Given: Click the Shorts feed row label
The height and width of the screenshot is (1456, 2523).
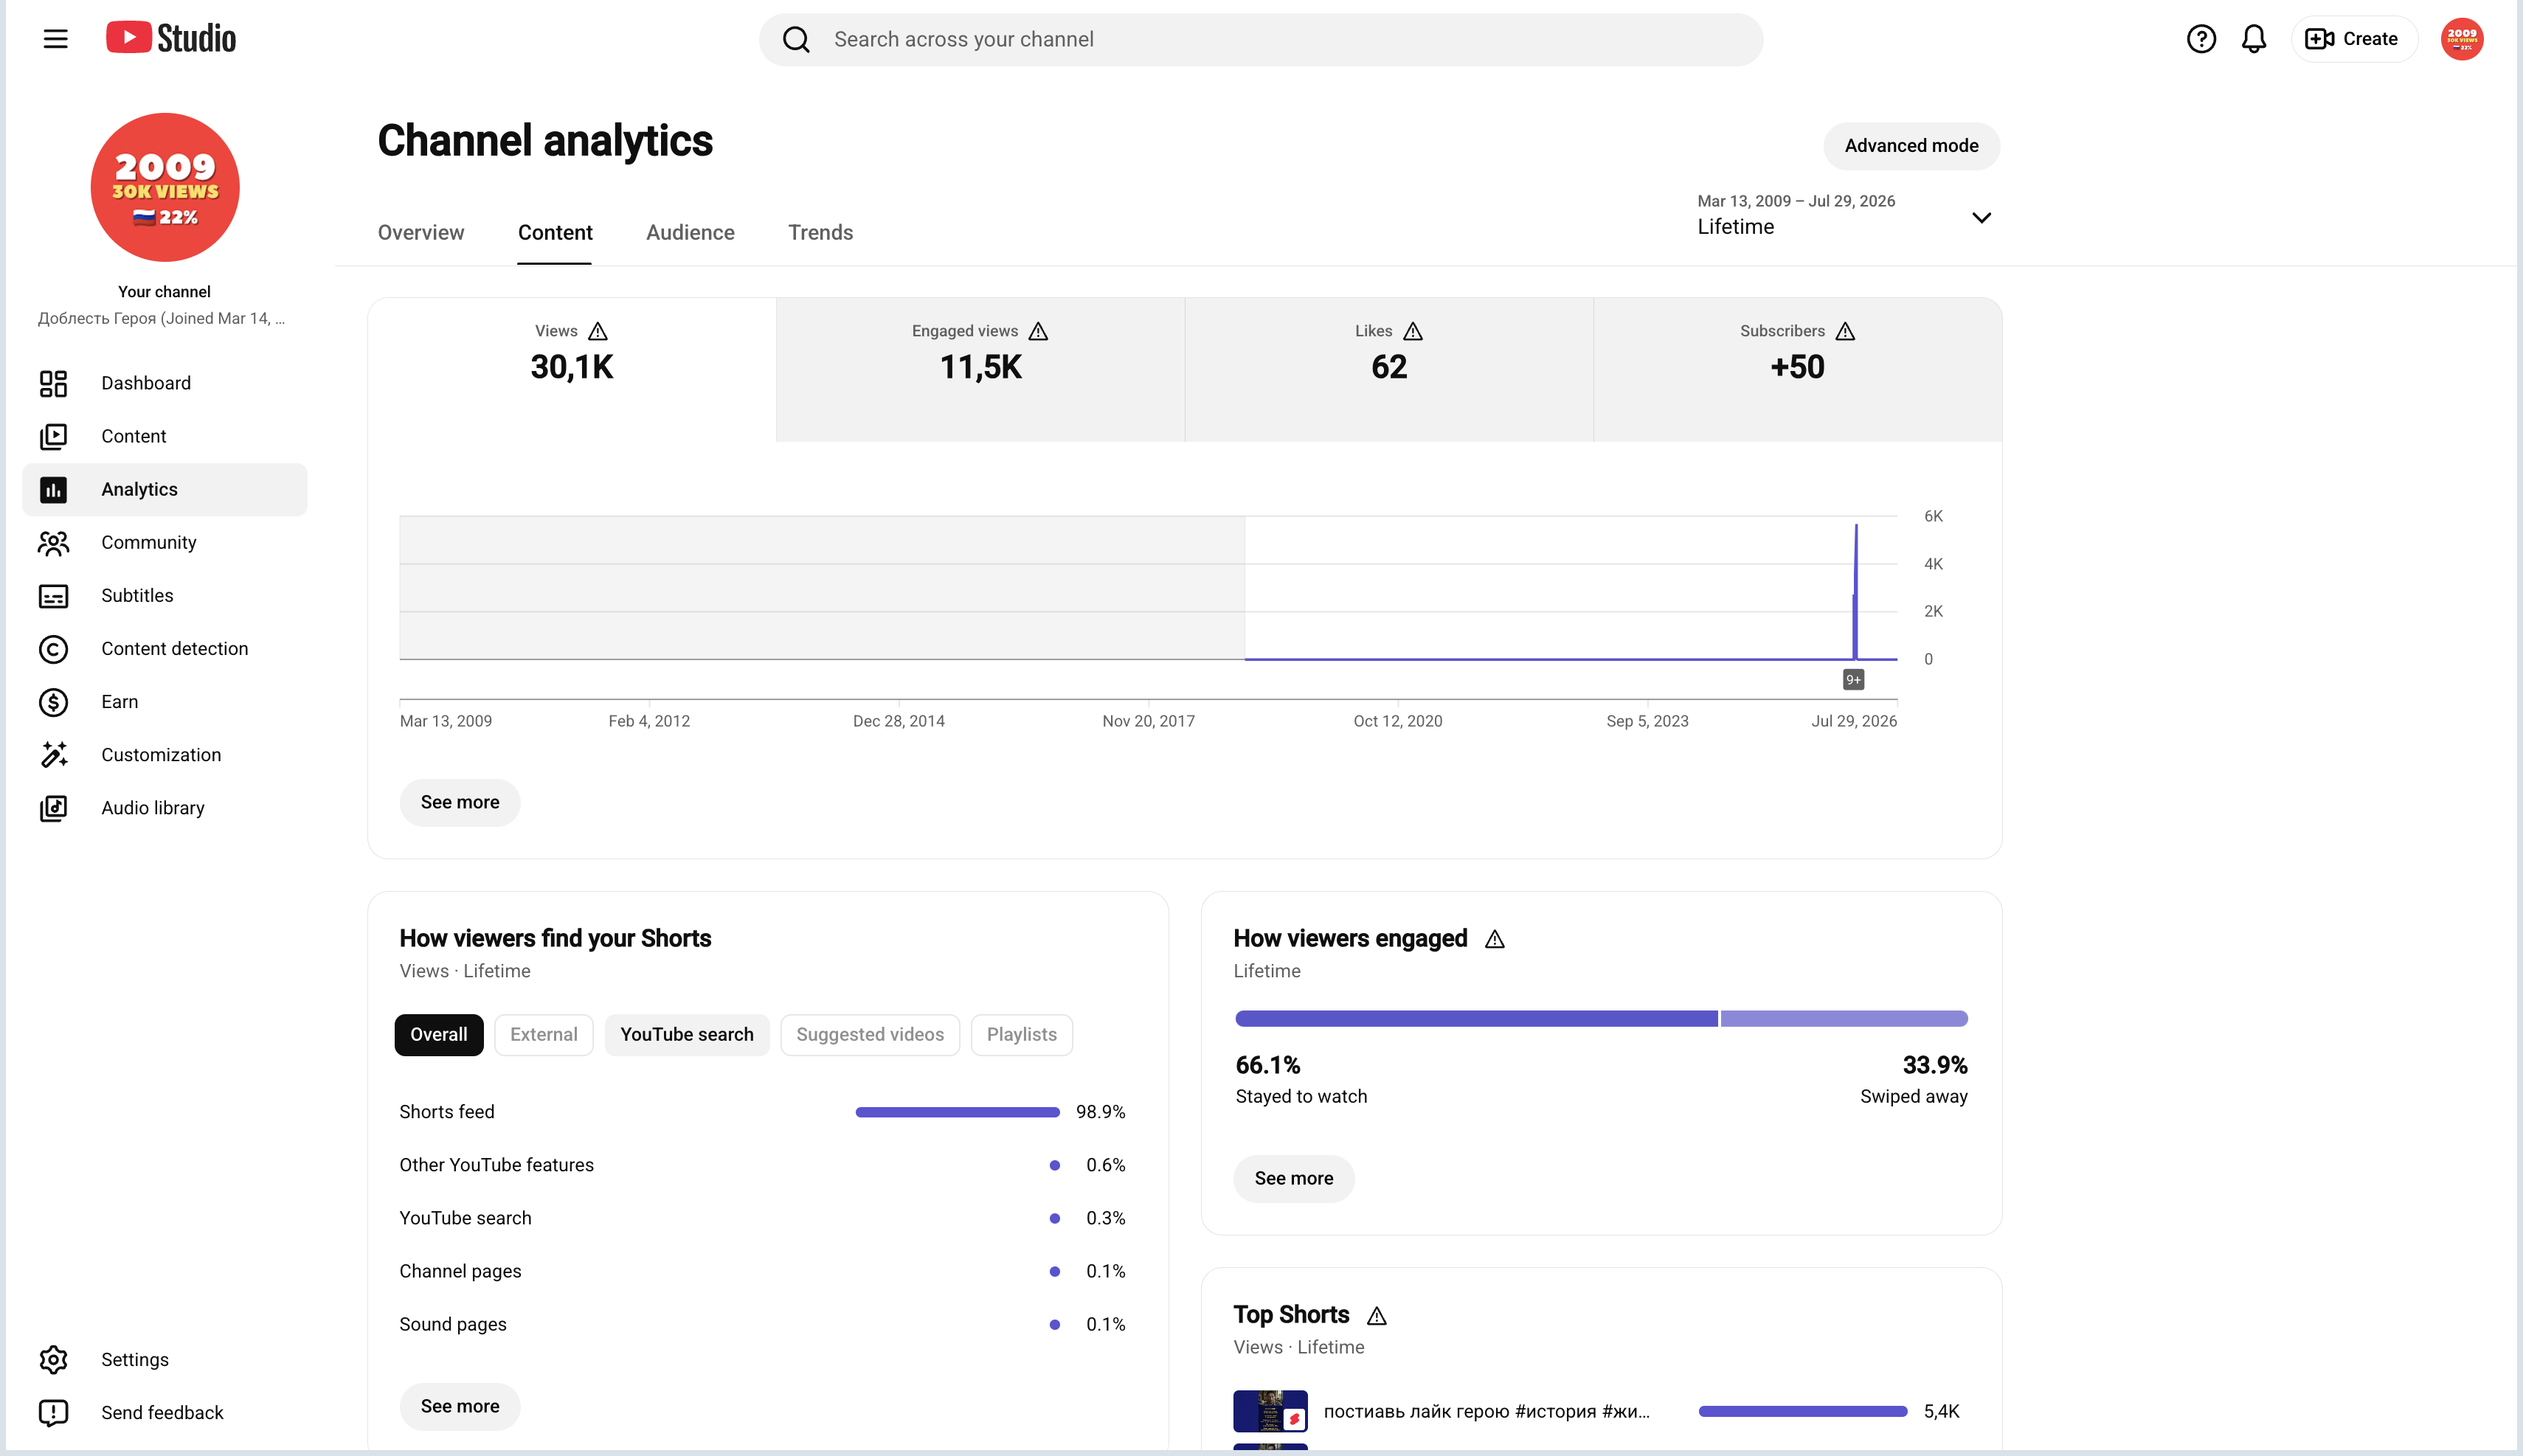Looking at the screenshot, I should tap(447, 1112).
